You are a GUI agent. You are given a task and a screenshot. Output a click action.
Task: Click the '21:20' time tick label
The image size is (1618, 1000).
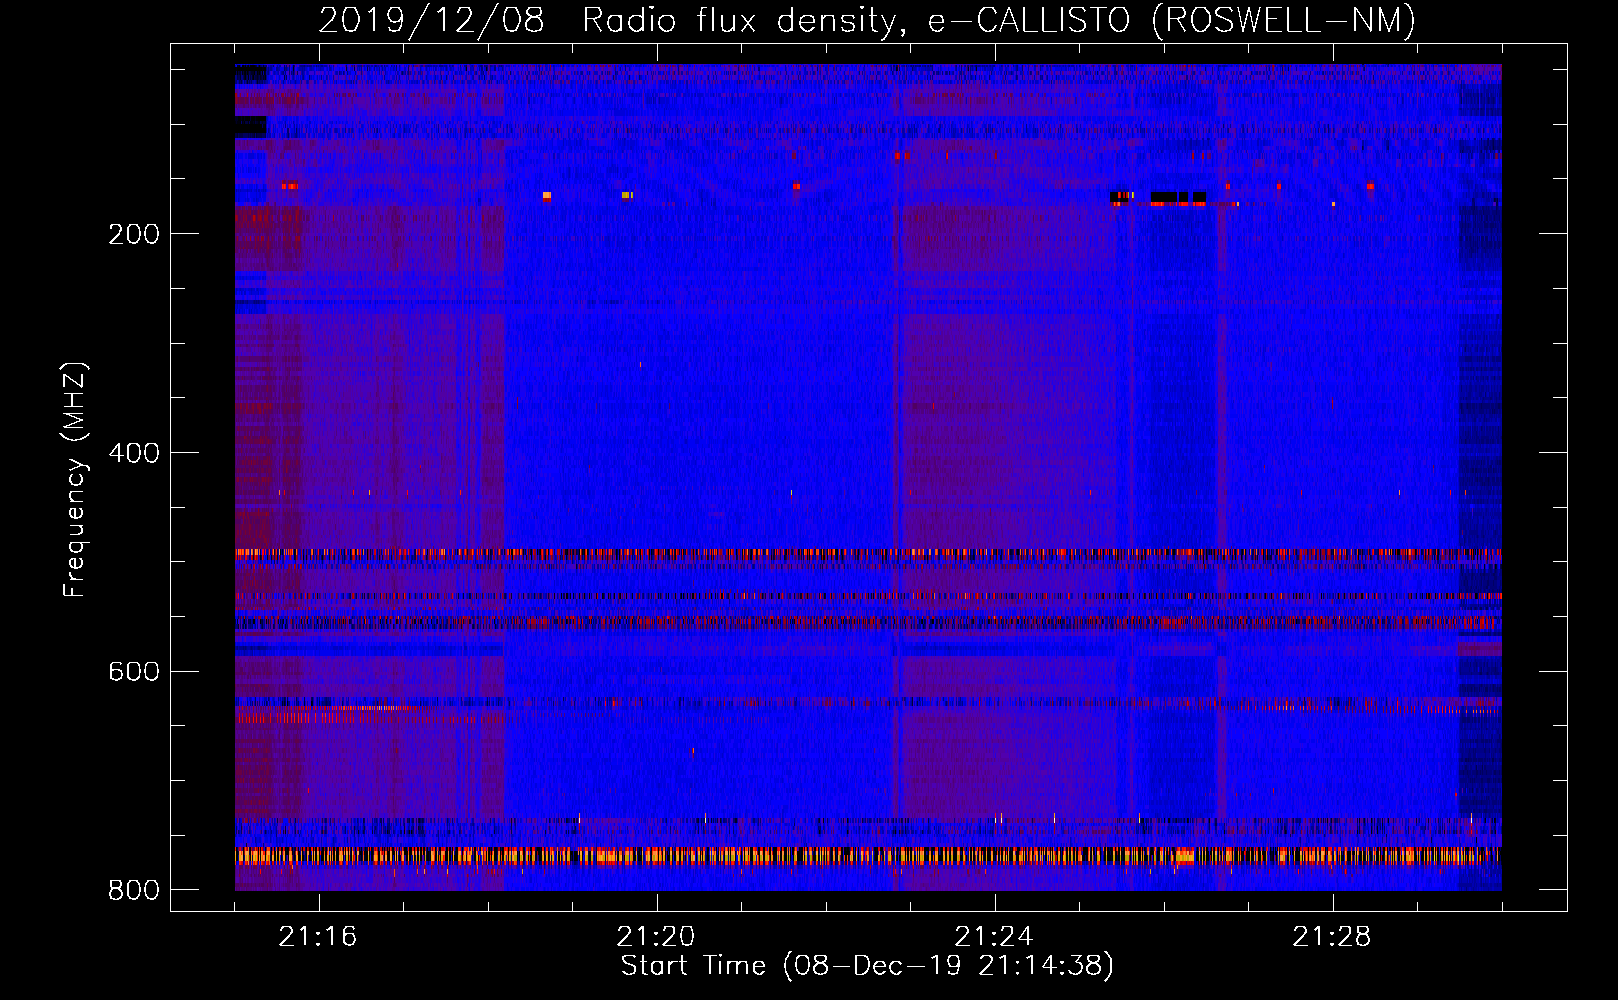click(656, 936)
